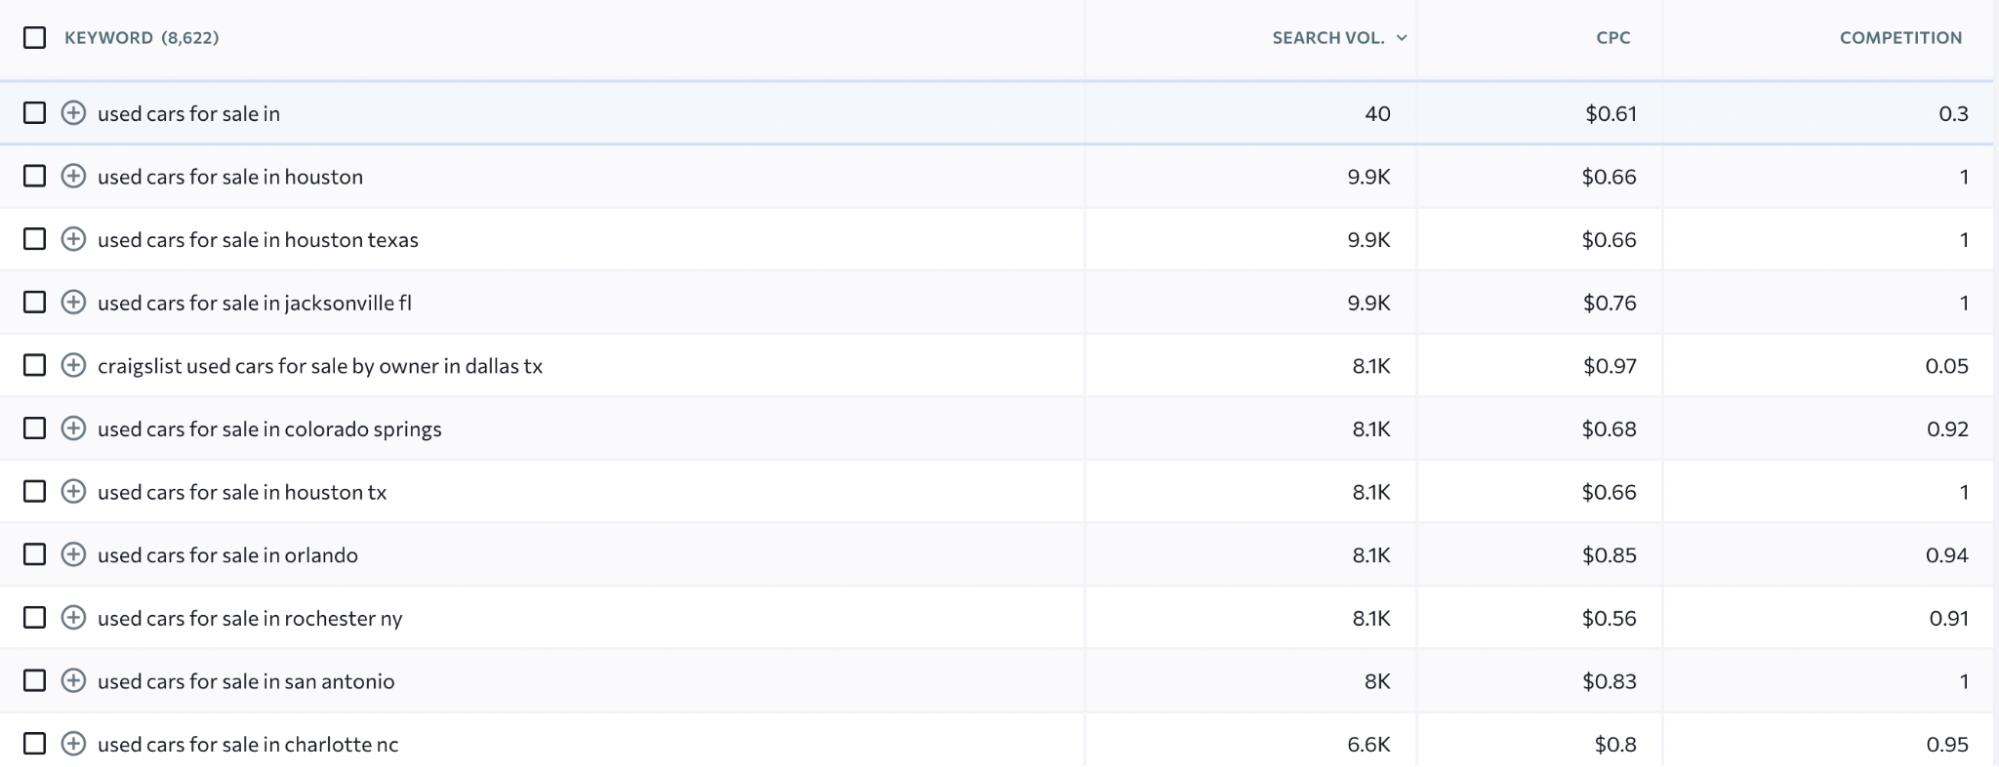Sort by the Competition column header
This screenshot has height=767, width=1999.
1901,38
